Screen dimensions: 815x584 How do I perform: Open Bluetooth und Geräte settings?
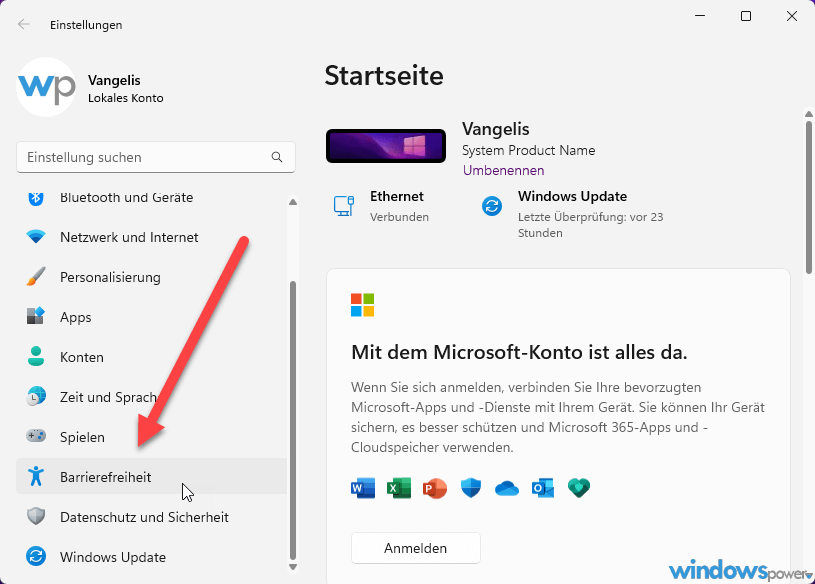[151, 197]
